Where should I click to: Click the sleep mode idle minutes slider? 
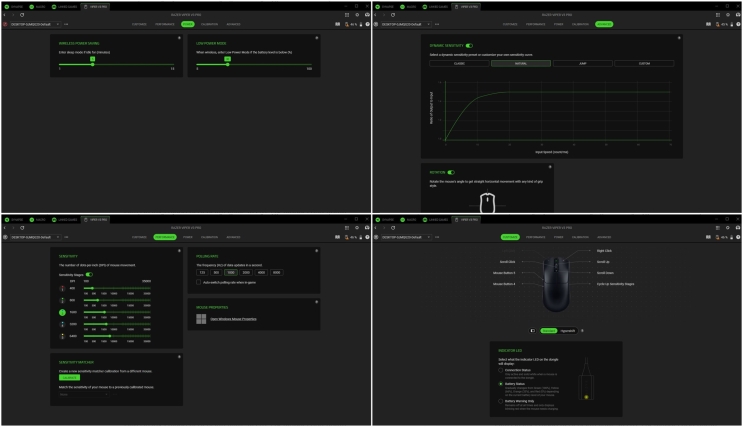(117, 64)
